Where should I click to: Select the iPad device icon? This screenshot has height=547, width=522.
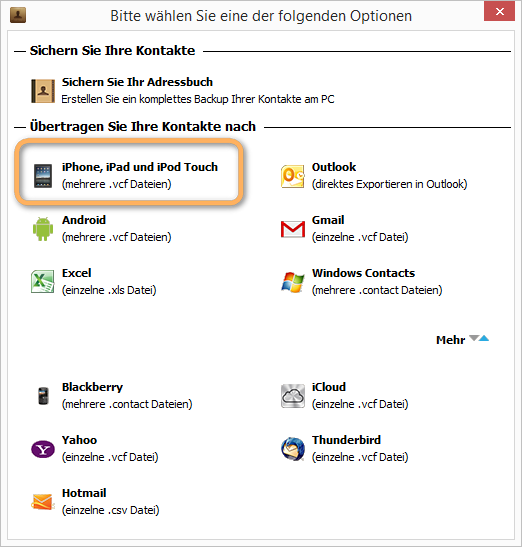43,176
